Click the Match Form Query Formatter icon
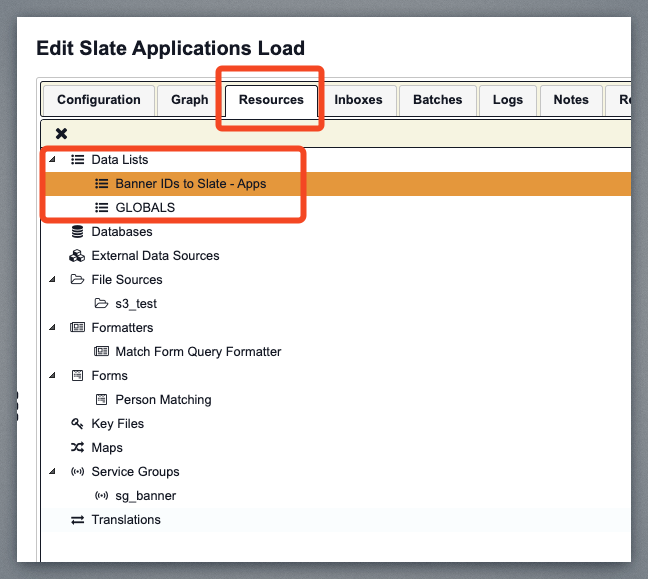Image resolution: width=648 pixels, height=579 pixels. tap(101, 351)
